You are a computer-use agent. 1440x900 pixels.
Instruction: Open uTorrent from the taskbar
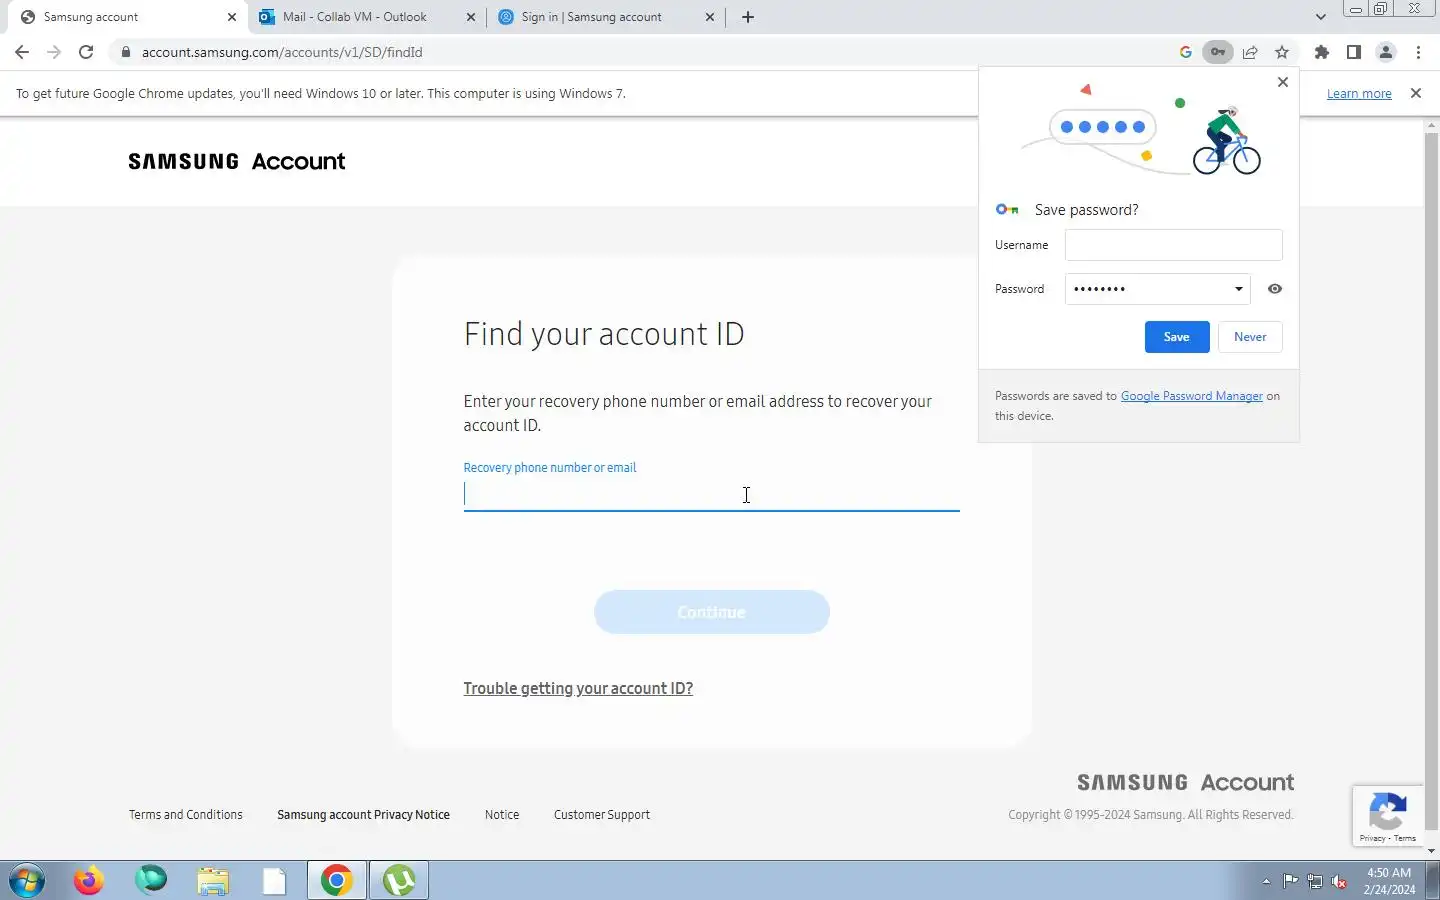click(x=399, y=881)
